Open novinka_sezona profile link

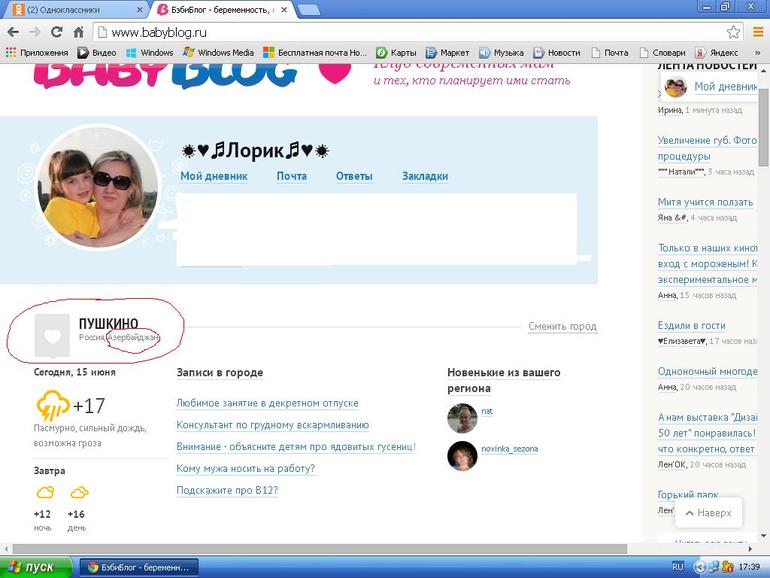click(510, 449)
